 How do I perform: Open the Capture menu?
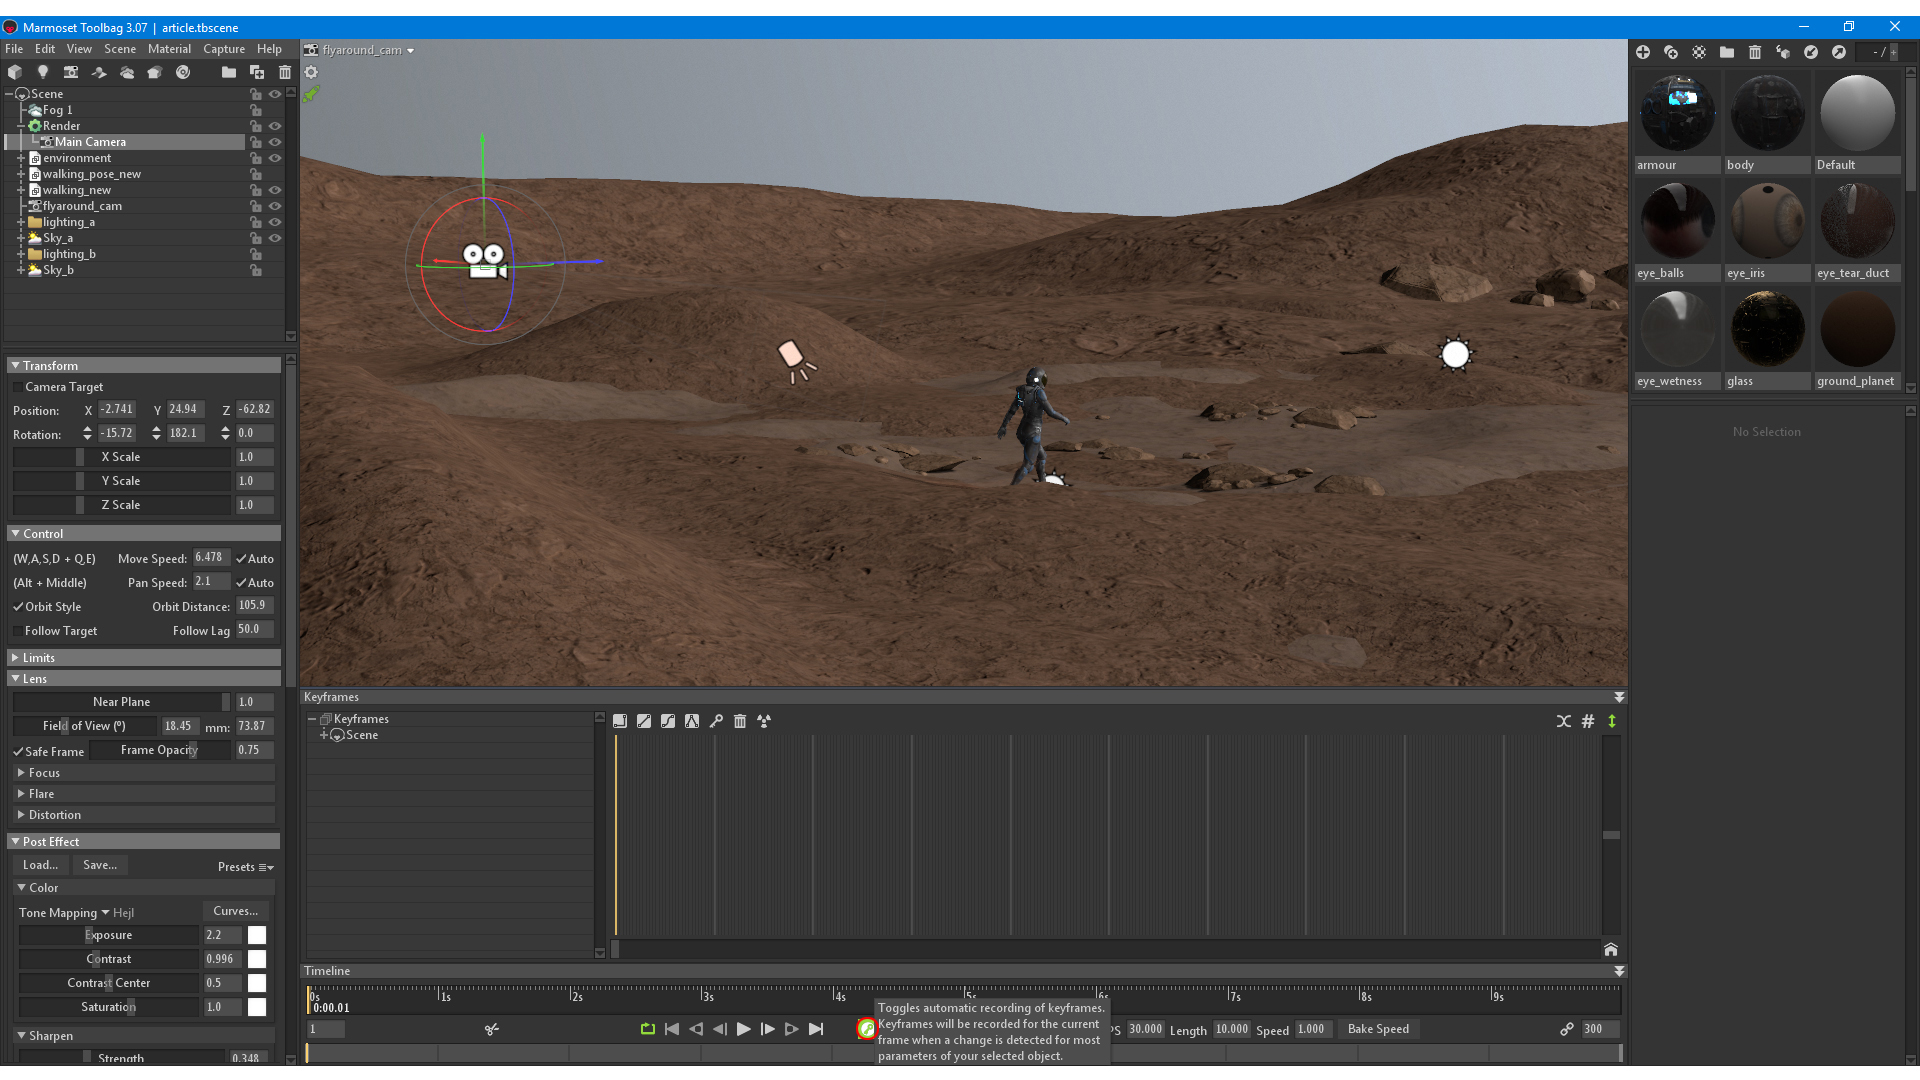pos(224,49)
